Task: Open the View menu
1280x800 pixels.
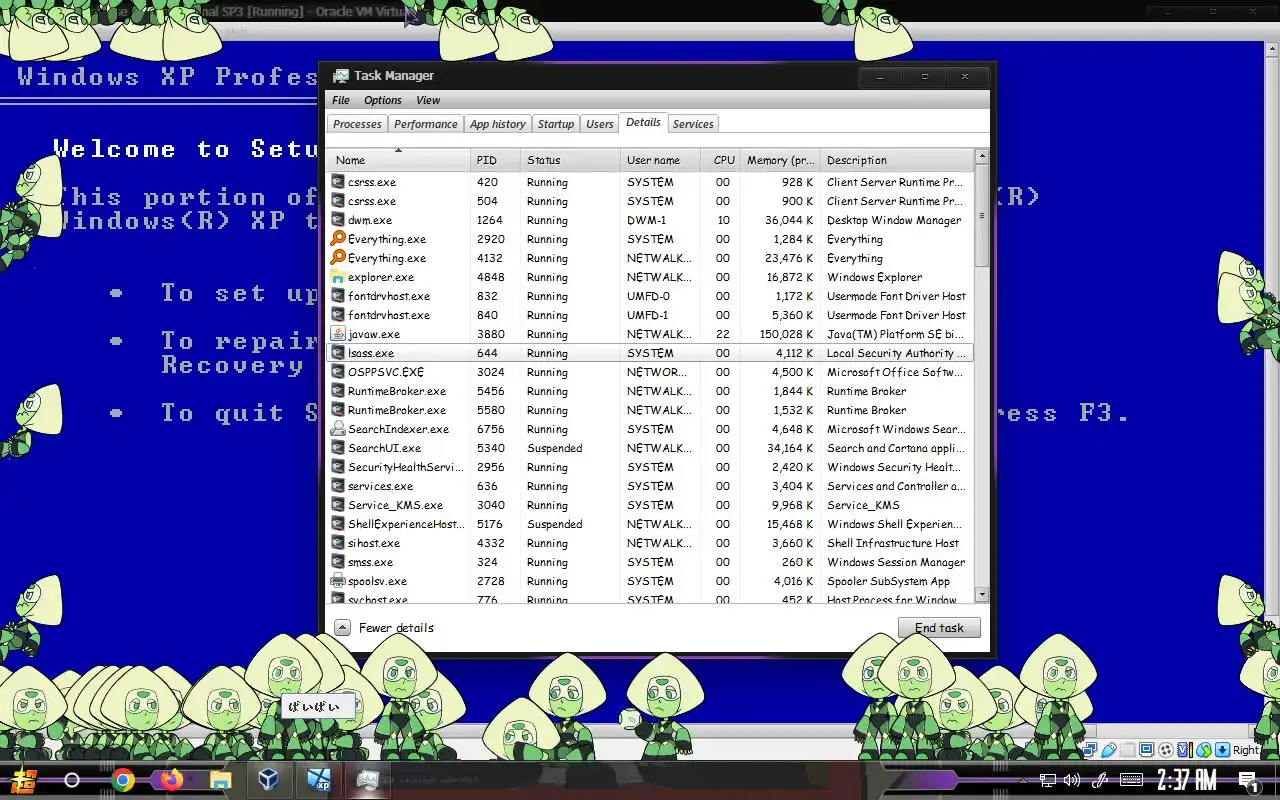Action: pos(428,100)
